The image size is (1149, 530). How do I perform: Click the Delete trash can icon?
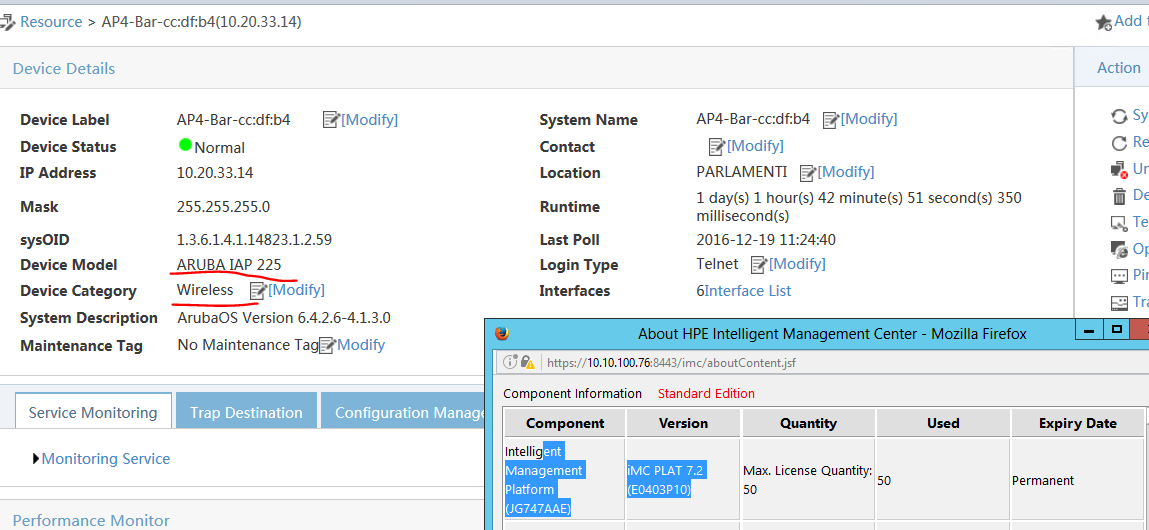[1119, 196]
